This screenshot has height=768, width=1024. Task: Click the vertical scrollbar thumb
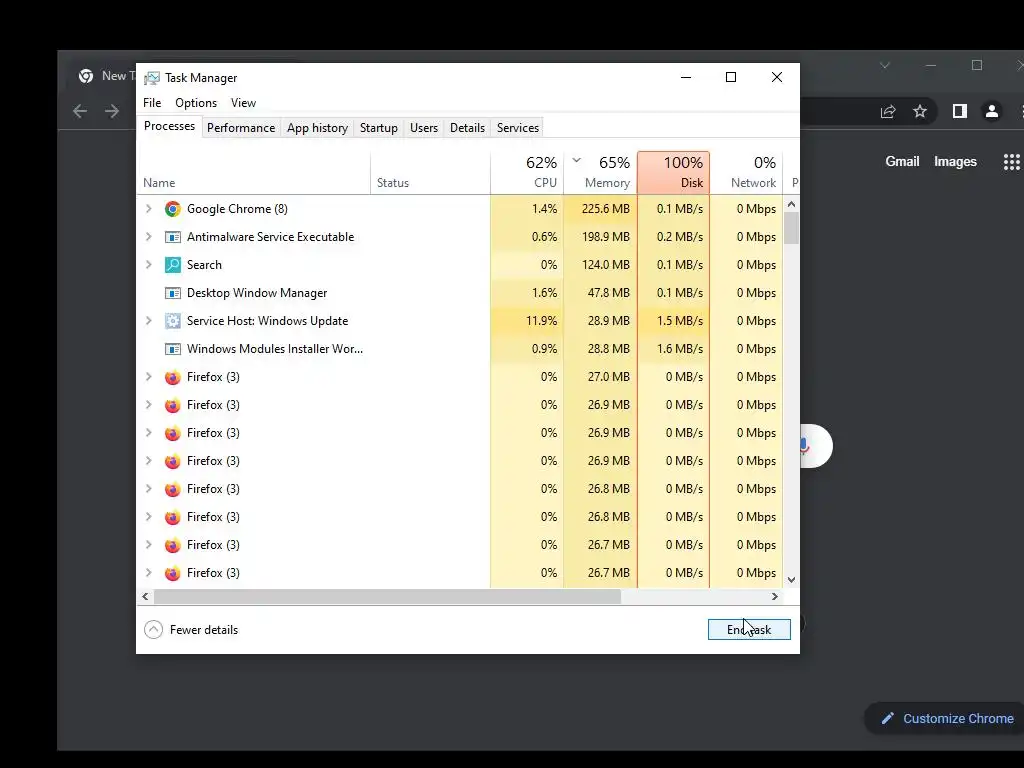click(x=792, y=228)
